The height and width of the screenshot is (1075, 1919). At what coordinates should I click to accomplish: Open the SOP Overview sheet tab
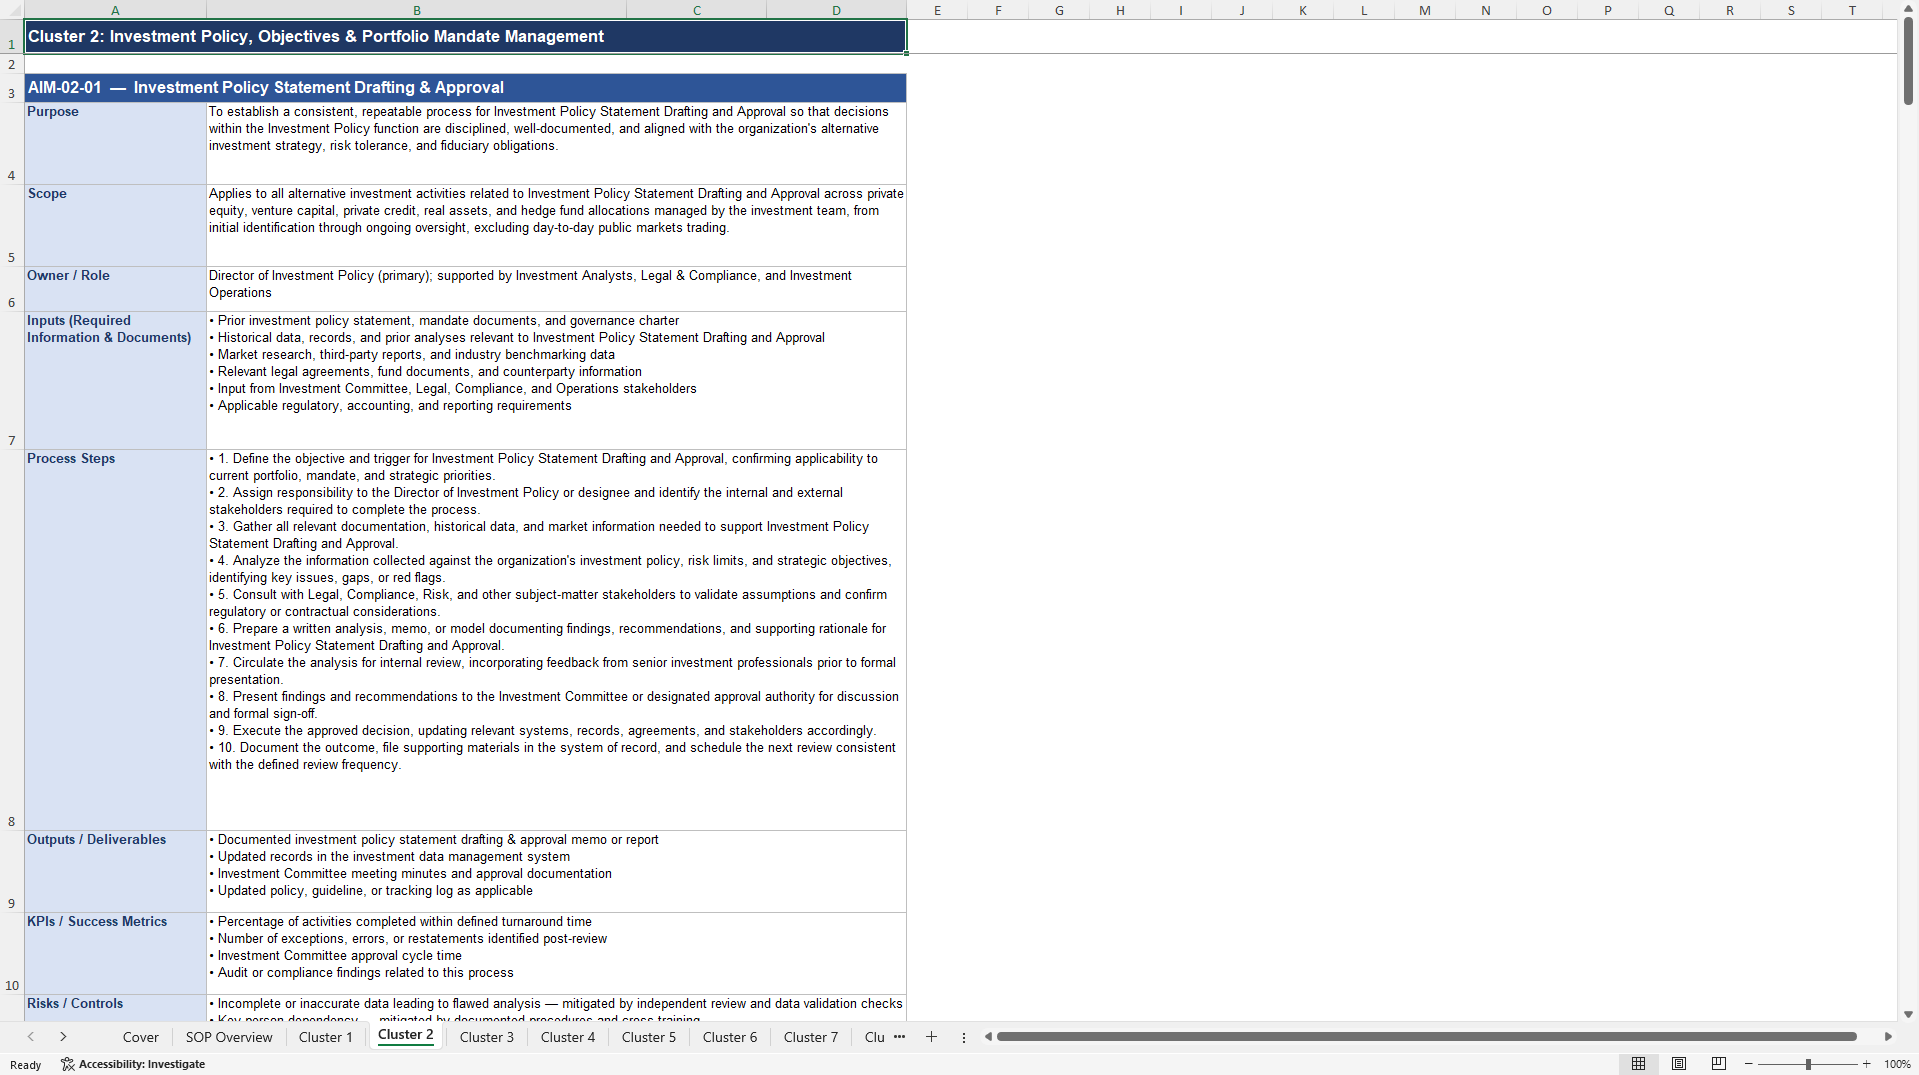click(x=229, y=1037)
